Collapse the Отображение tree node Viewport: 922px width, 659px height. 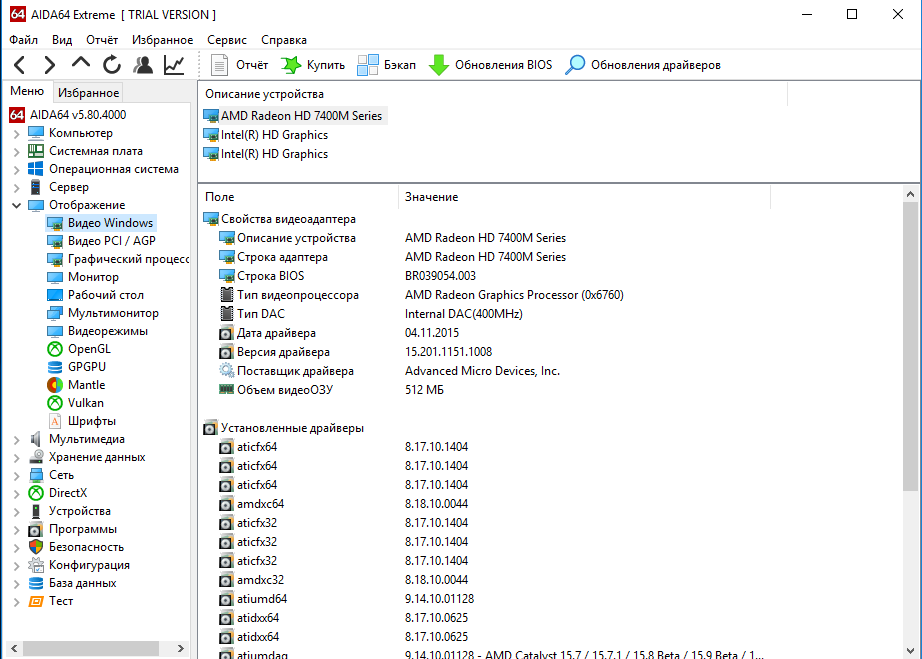tap(16, 205)
